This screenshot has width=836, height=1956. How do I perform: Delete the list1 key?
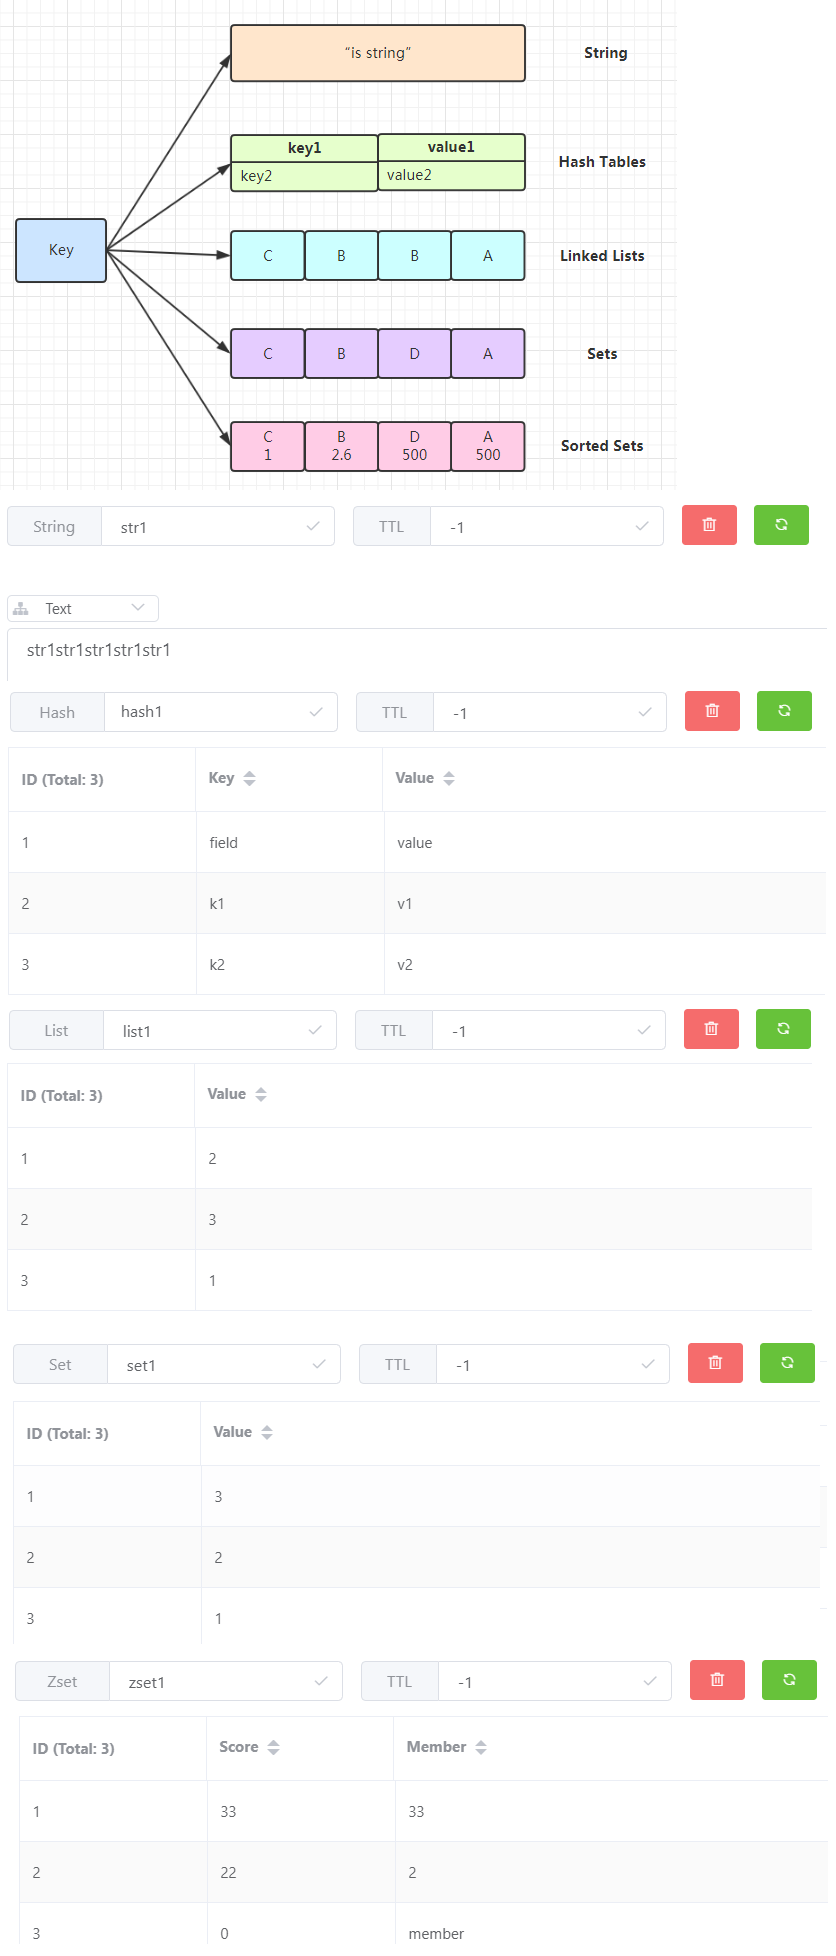pos(711,1029)
